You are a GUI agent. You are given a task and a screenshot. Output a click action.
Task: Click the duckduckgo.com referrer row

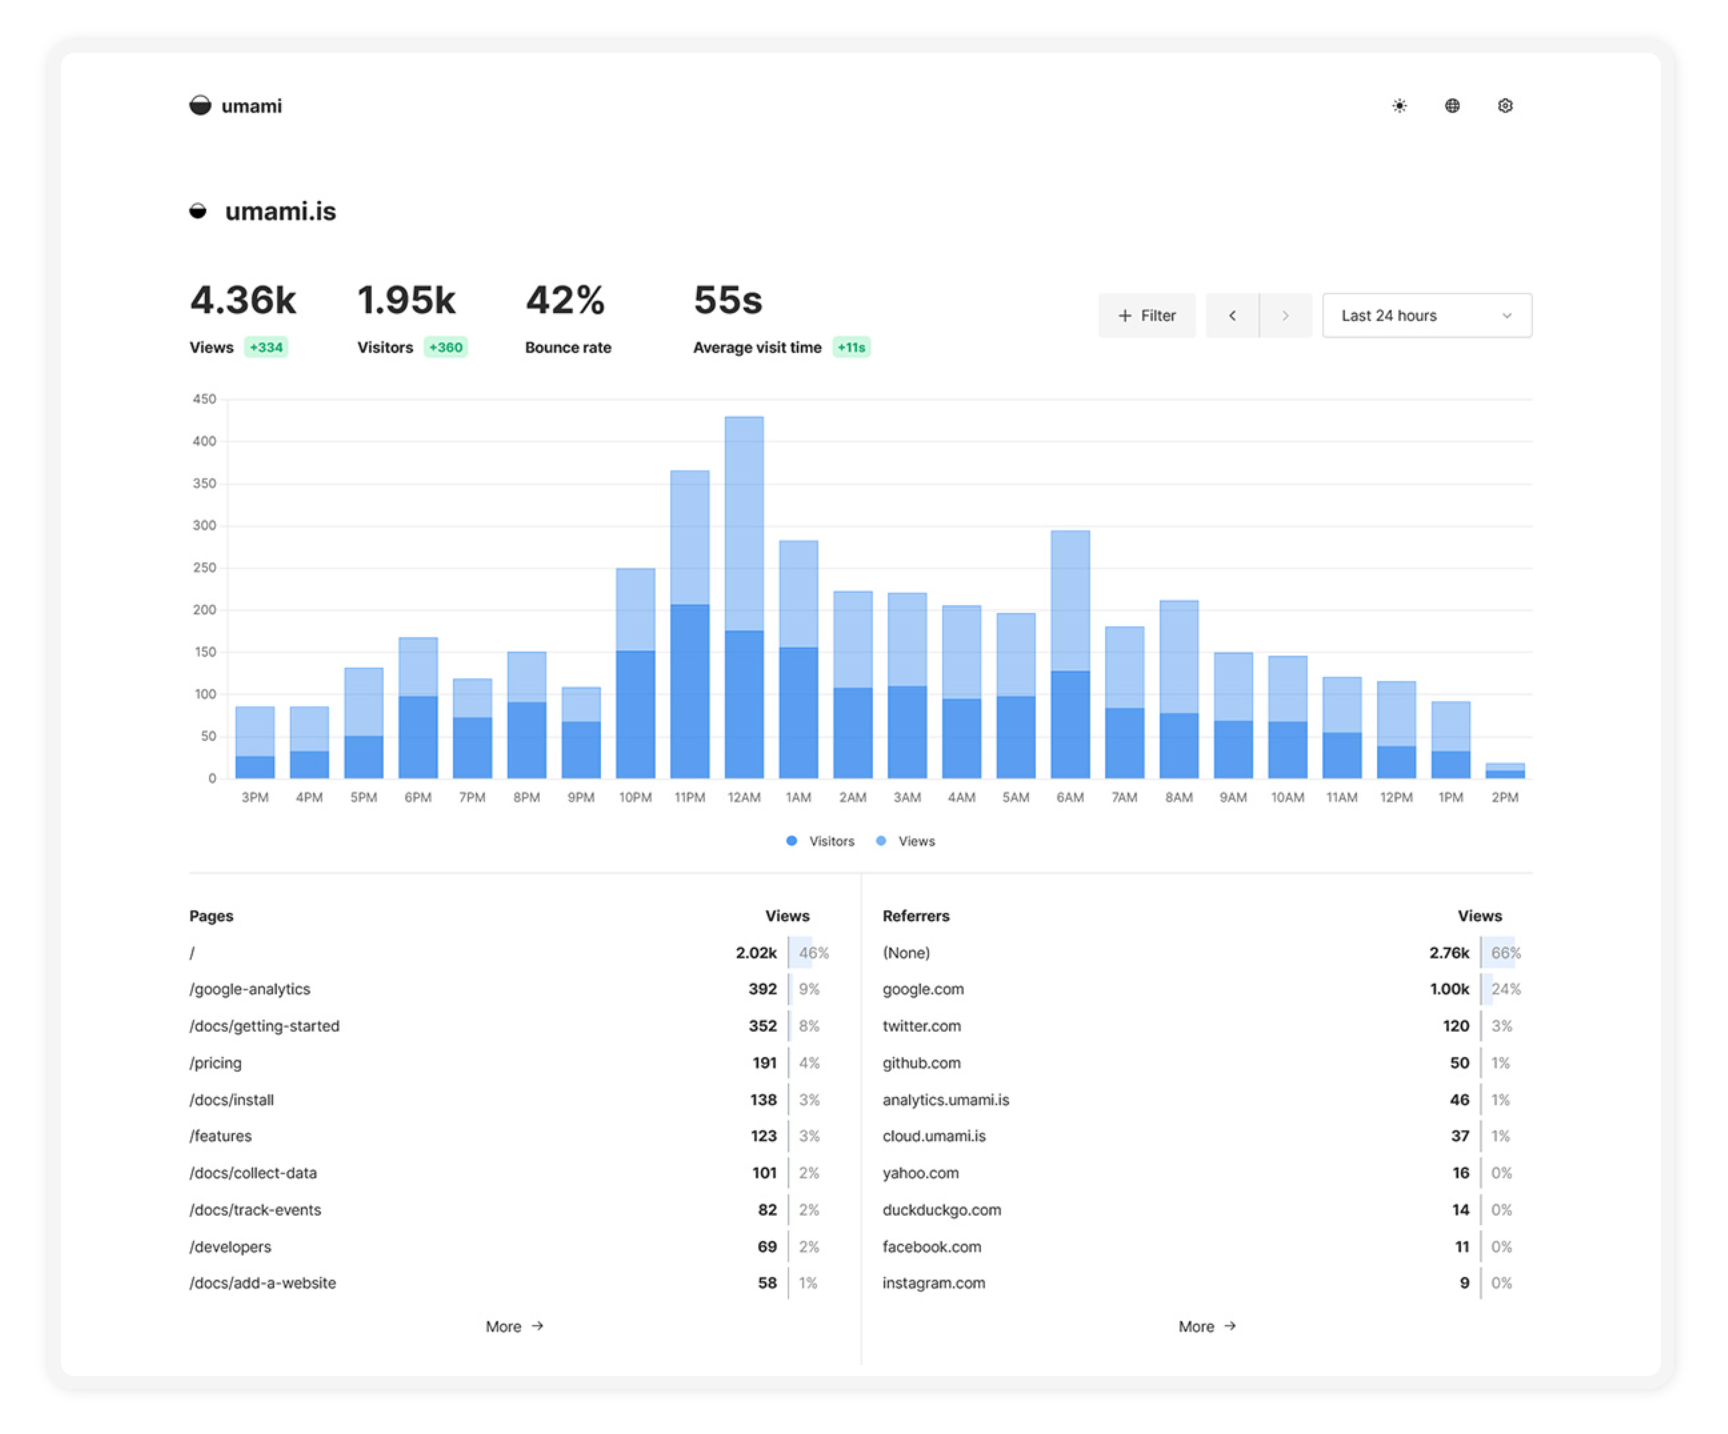(x=1202, y=1210)
